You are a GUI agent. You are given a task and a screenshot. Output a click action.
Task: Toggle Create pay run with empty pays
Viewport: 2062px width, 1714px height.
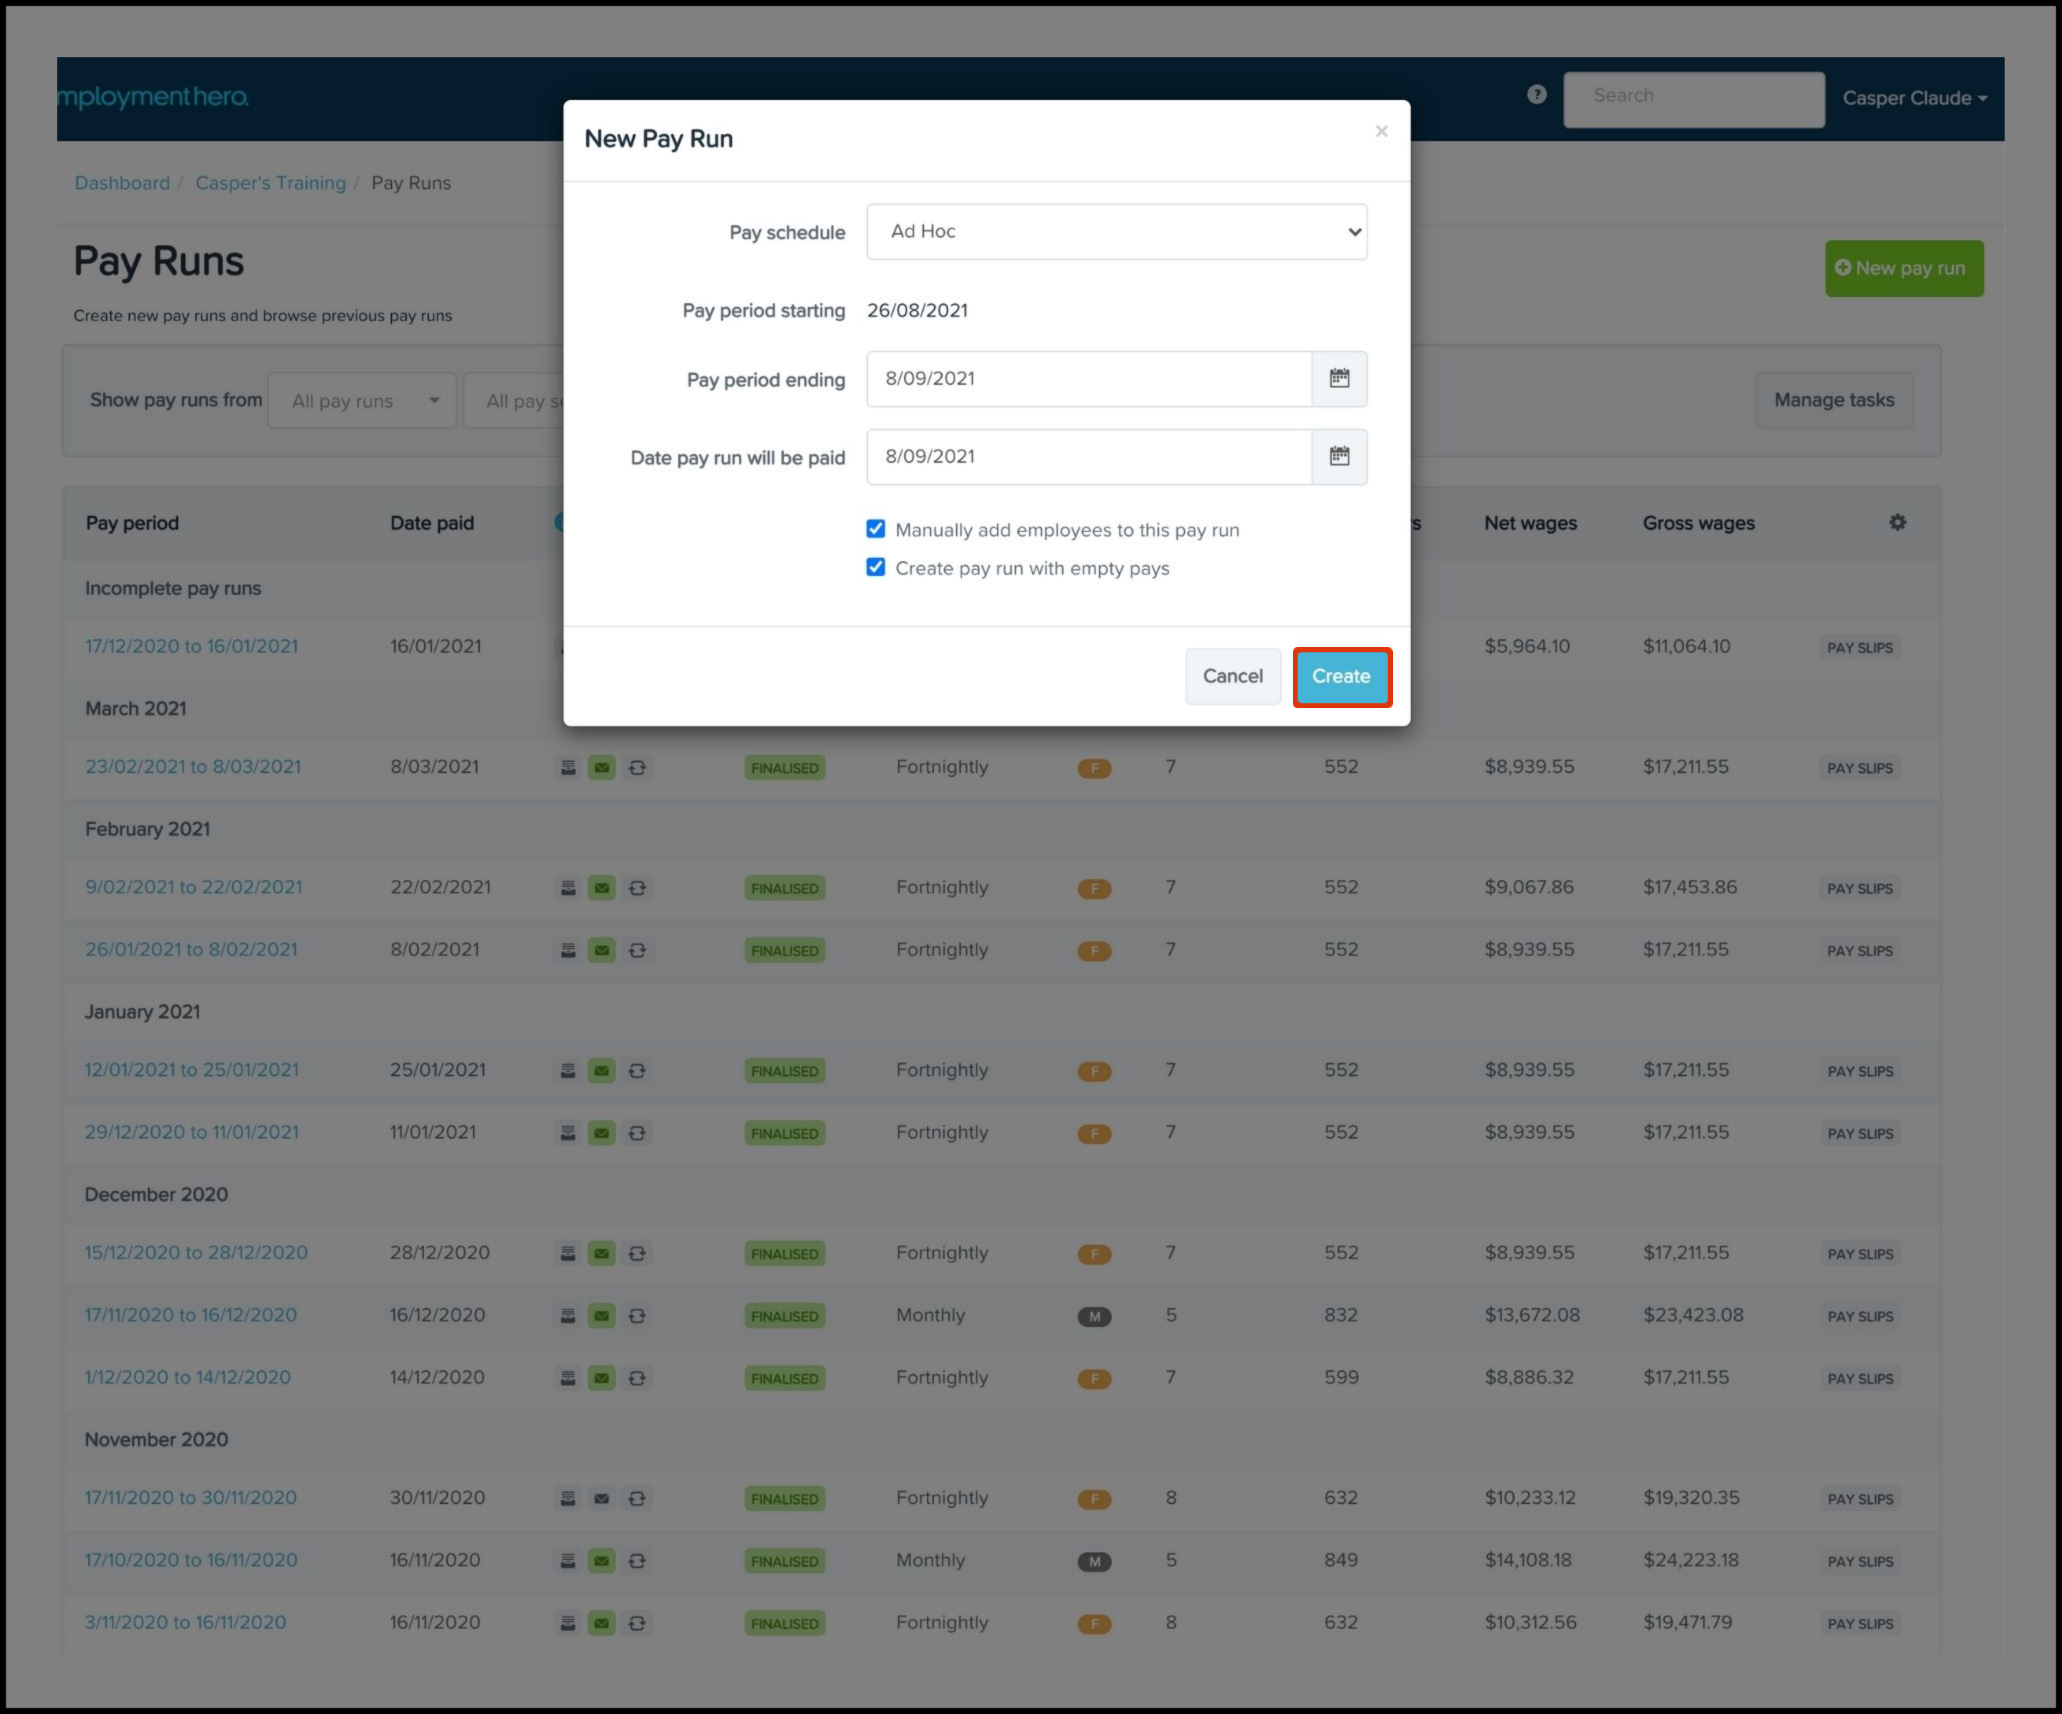pos(876,567)
